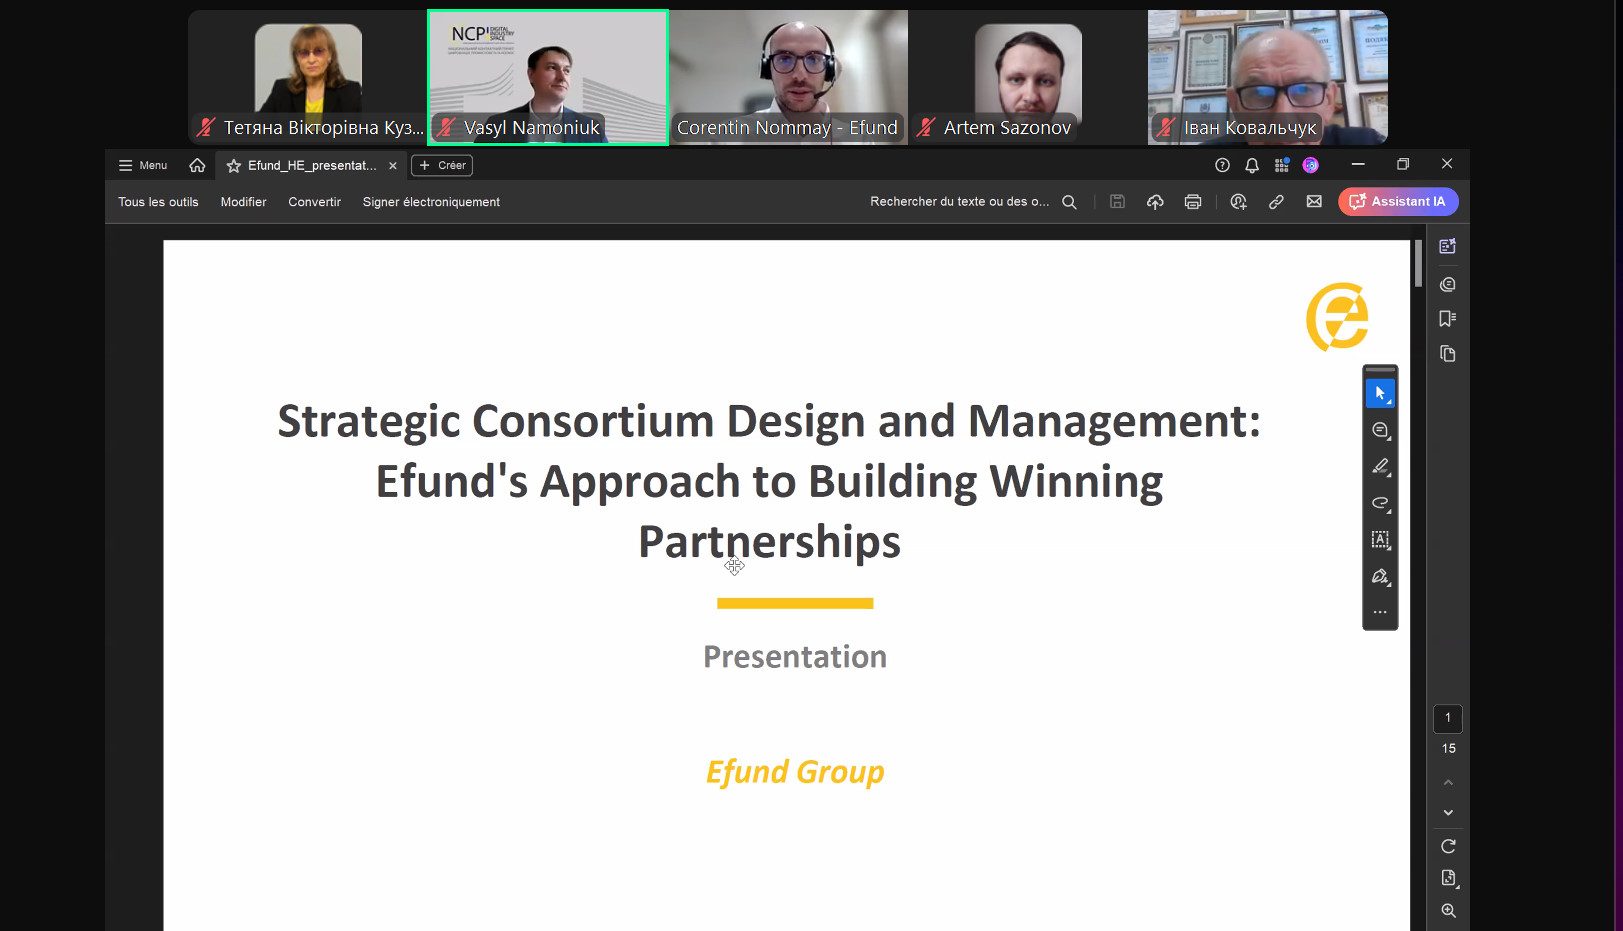The image size is (1623, 931).
Task: Select Тетяна Вікторівна's video tile
Action: pos(308,77)
